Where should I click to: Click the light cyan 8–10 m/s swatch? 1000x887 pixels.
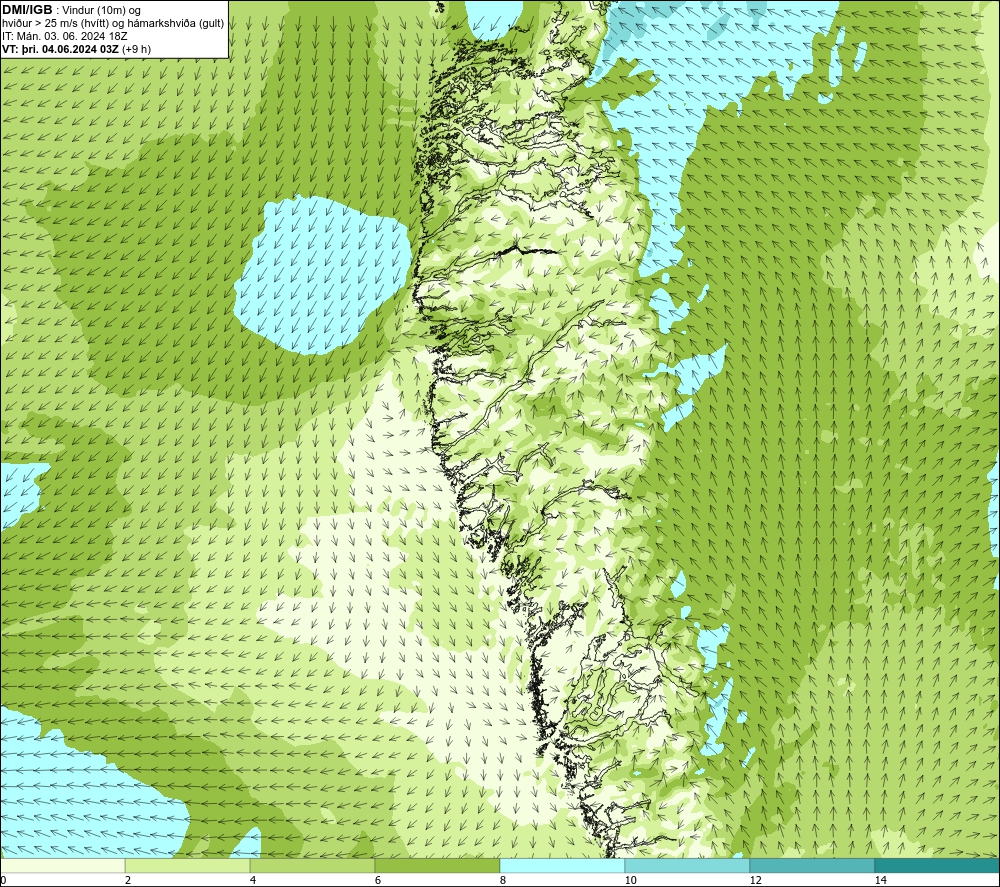click(x=562, y=866)
